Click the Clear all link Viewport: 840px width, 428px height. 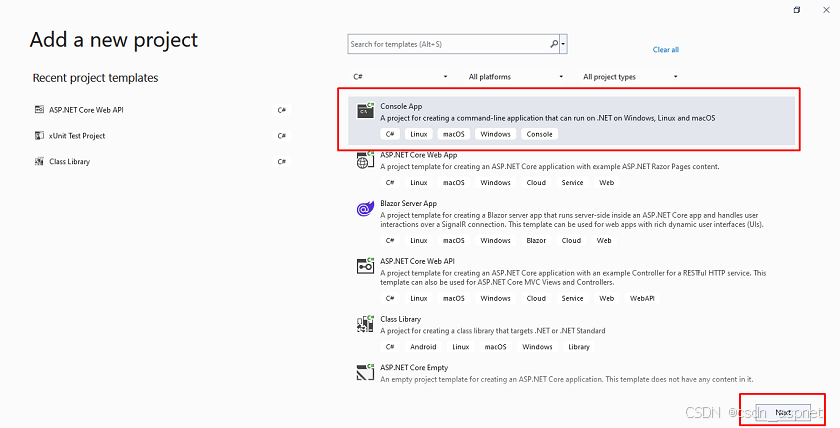[x=666, y=49]
